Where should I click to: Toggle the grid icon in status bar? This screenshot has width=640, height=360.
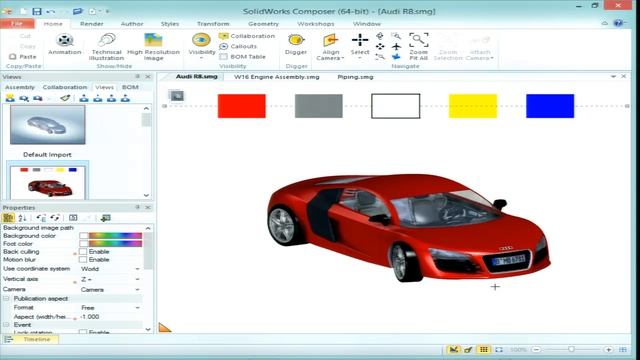pyautogui.click(x=484, y=349)
